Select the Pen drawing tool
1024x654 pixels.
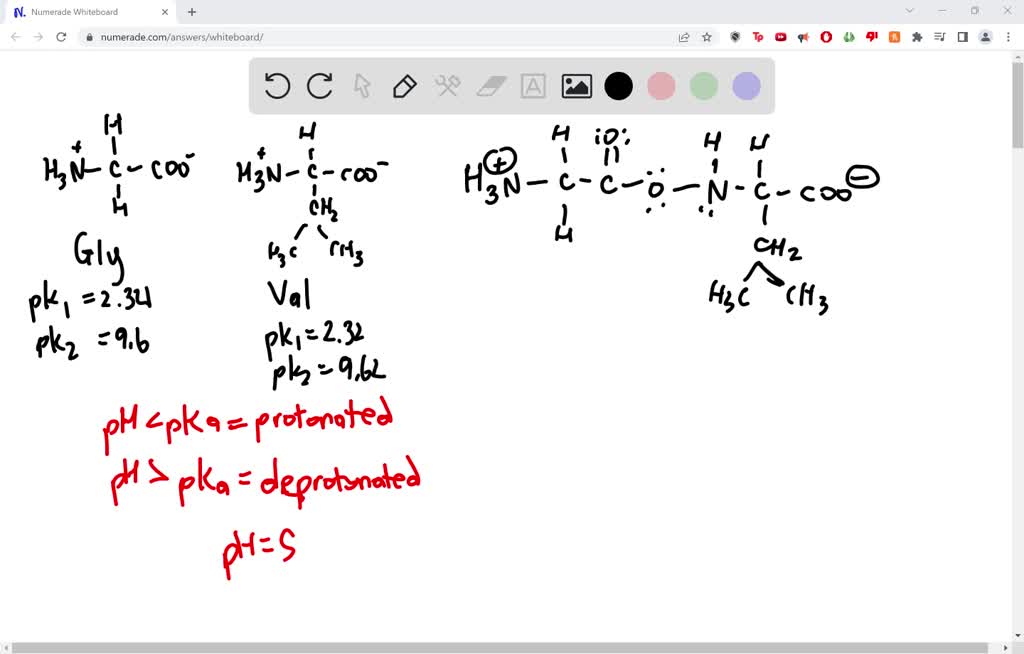click(404, 86)
